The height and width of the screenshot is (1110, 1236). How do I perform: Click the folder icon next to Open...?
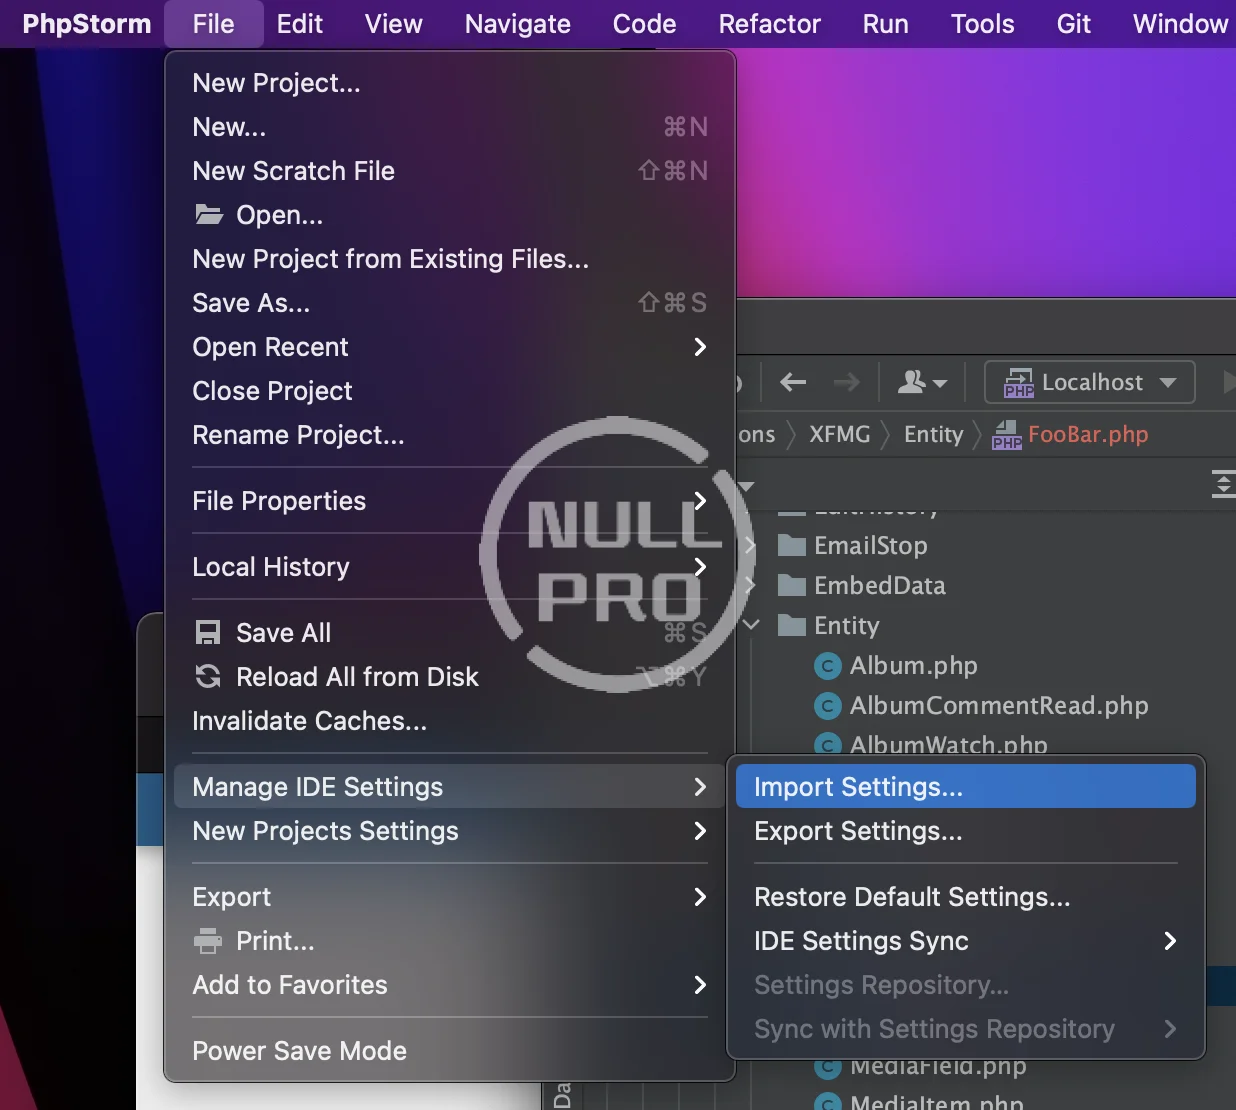(x=208, y=214)
